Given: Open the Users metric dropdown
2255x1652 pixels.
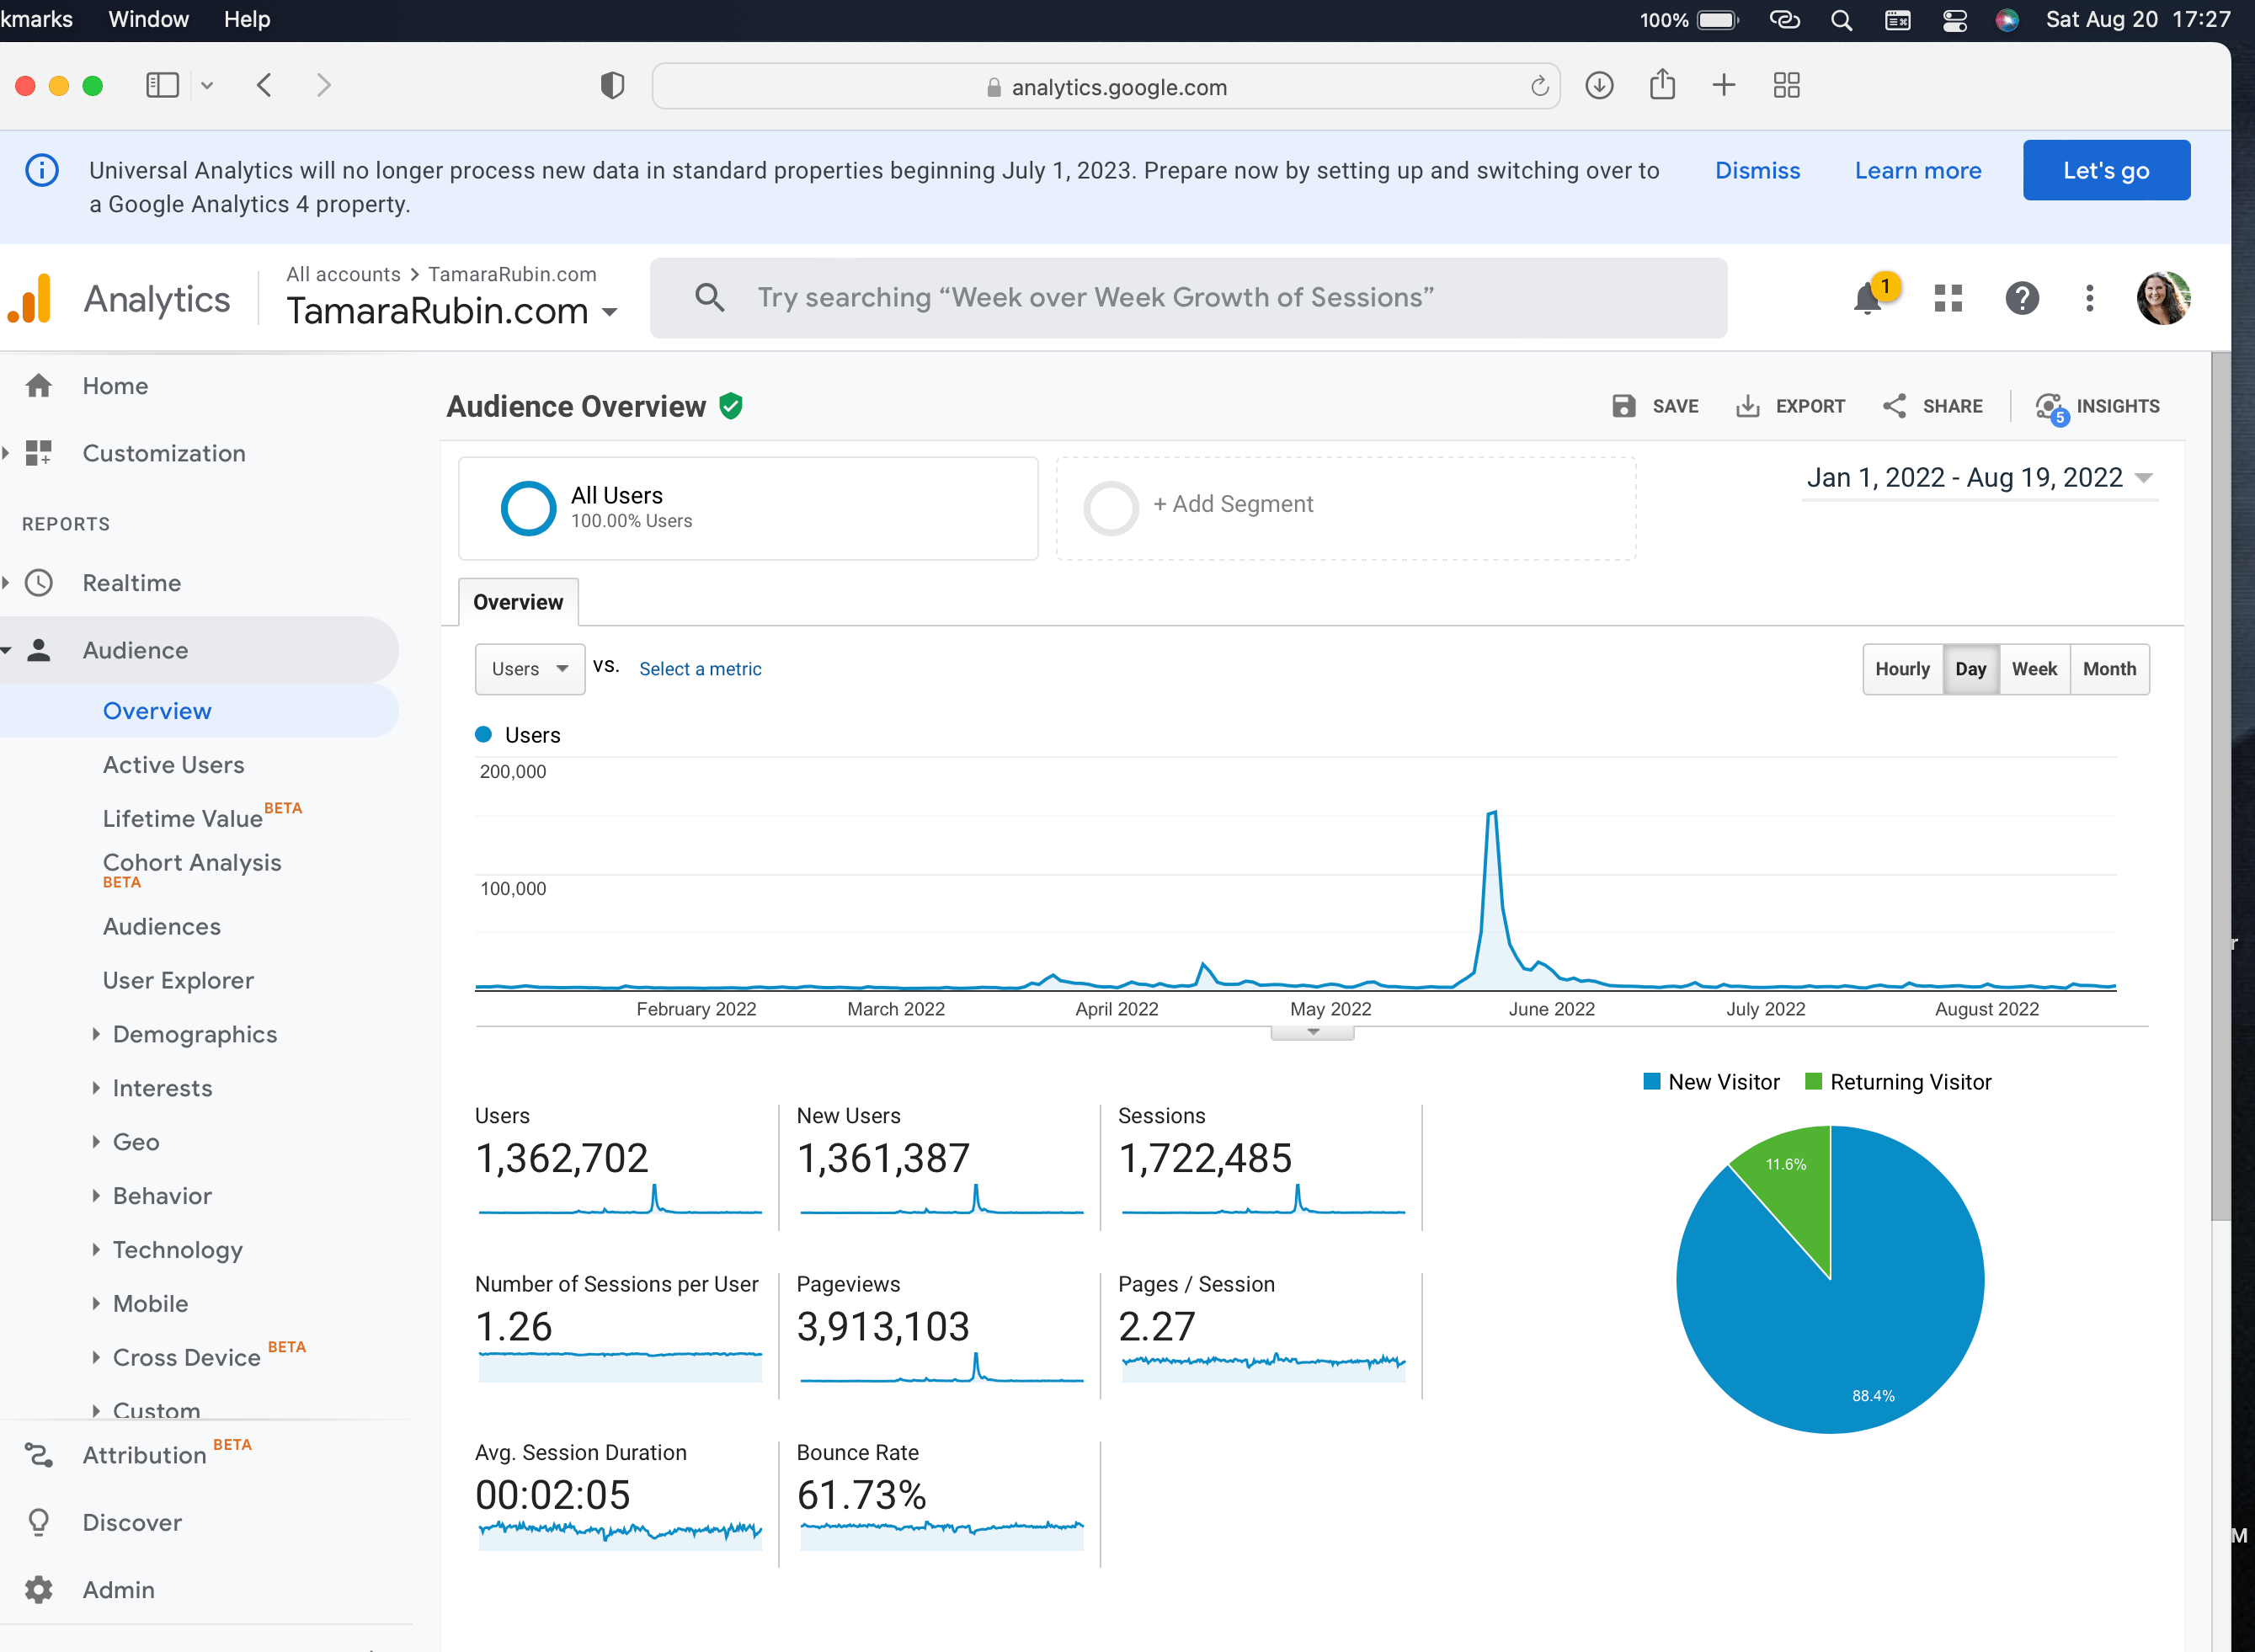Looking at the screenshot, I should [x=529, y=669].
